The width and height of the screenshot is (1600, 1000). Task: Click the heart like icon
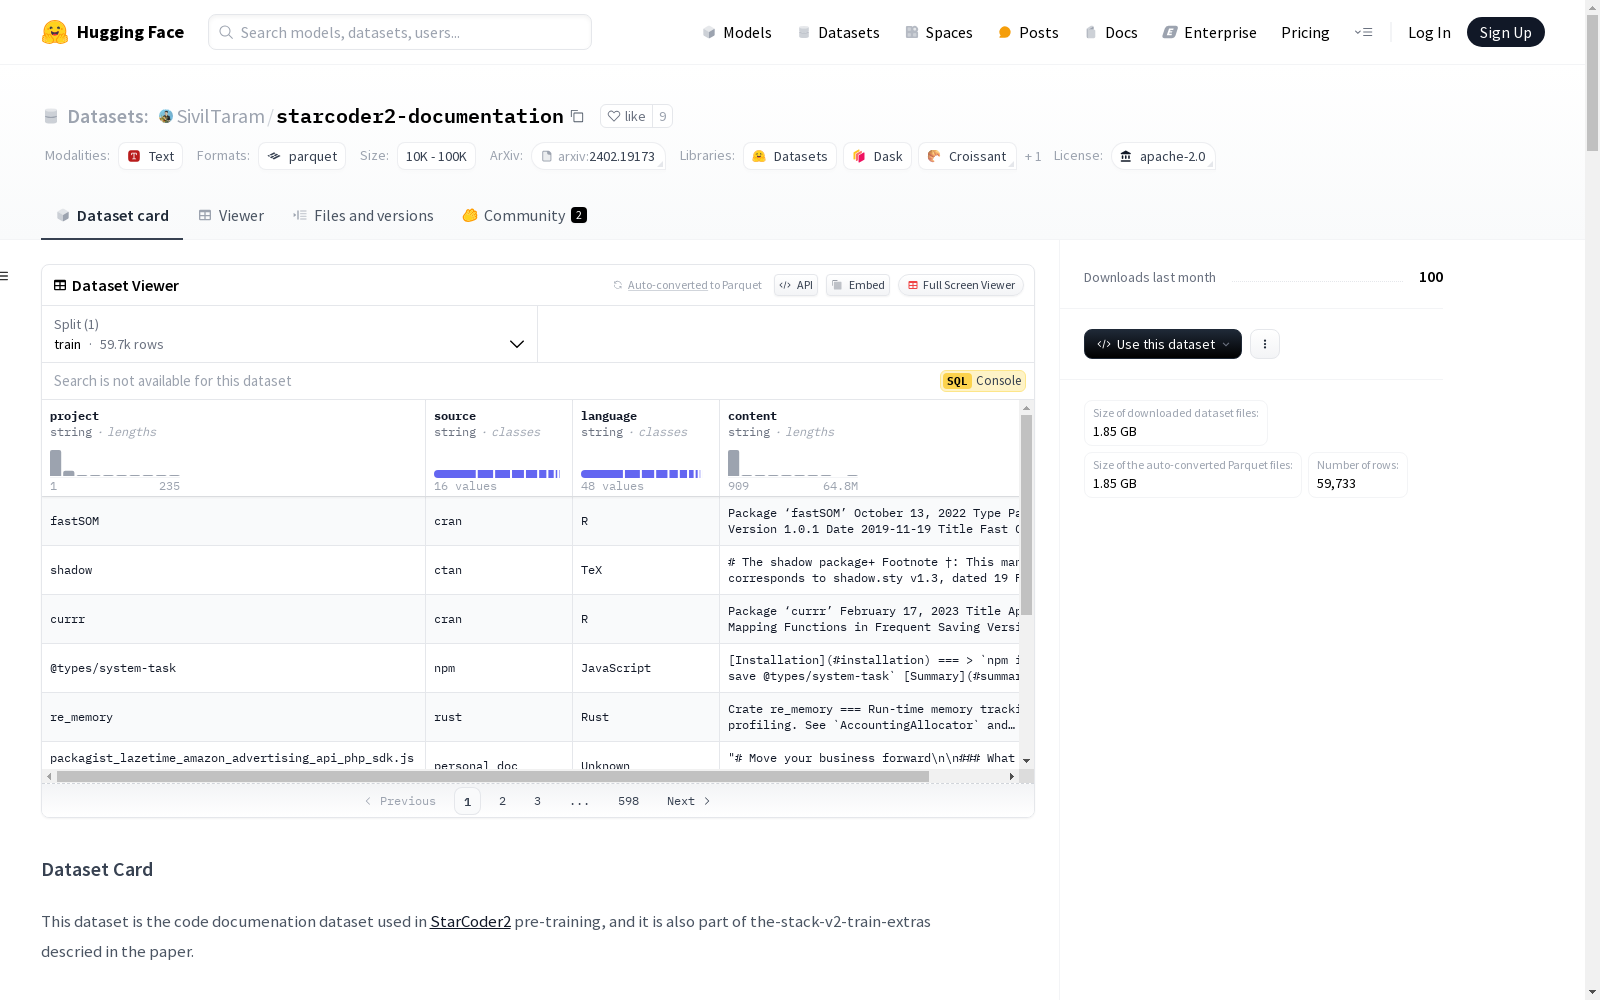click(614, 116)
